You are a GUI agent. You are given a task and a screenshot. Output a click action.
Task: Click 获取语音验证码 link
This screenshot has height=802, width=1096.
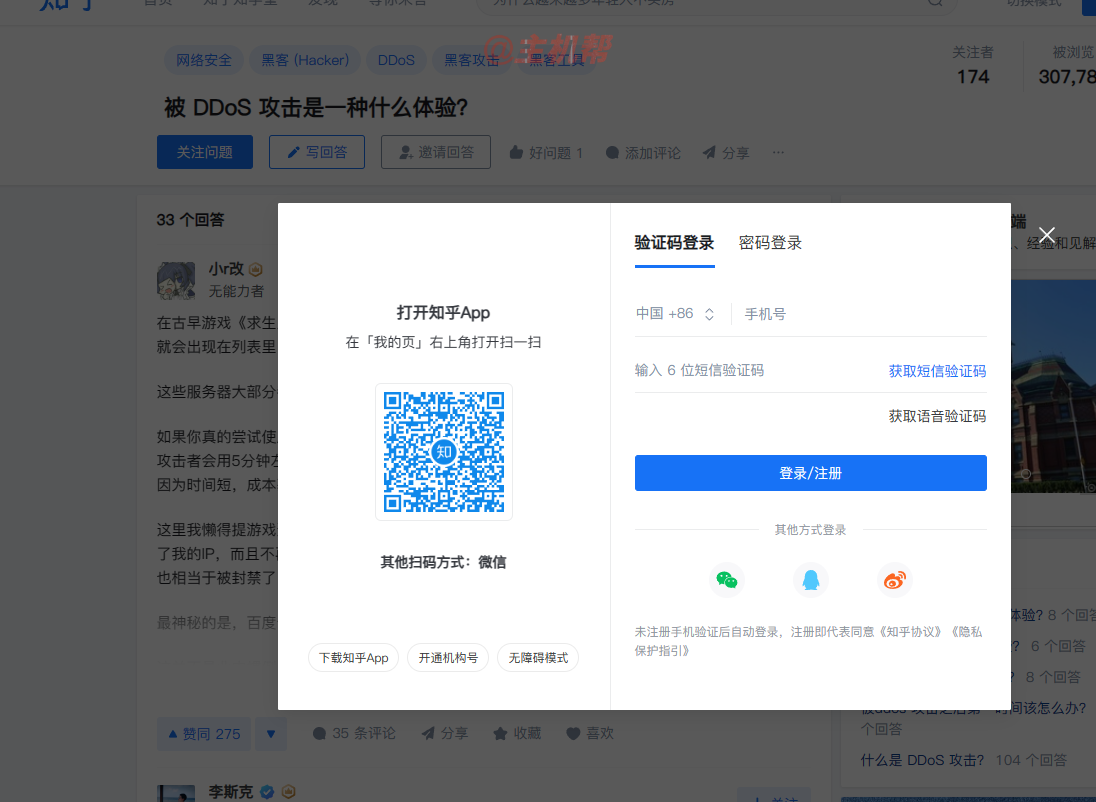click(x=937, y=416)
